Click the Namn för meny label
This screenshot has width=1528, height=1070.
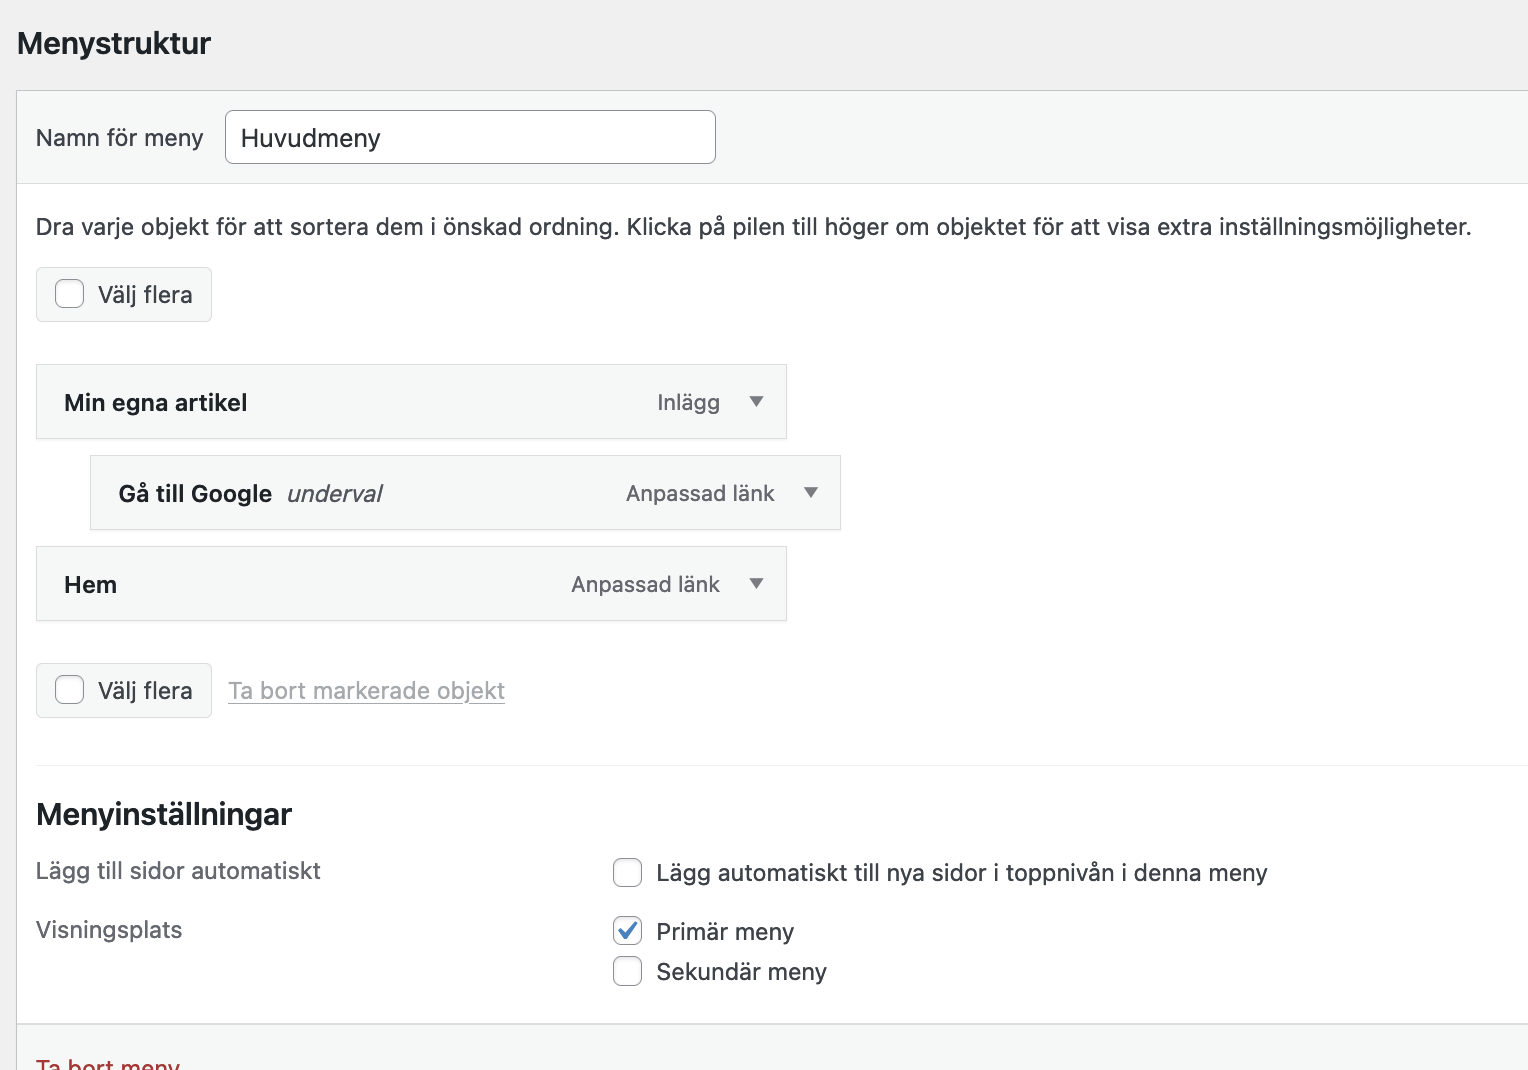pyautogui.click(x=120, y=138)
